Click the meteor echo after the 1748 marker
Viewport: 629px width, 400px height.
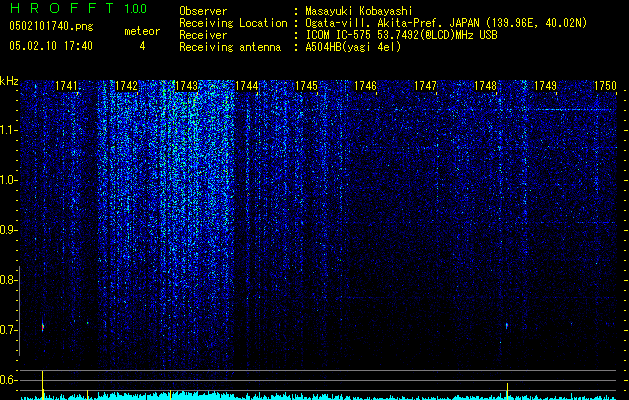click(x=507, y=325)
